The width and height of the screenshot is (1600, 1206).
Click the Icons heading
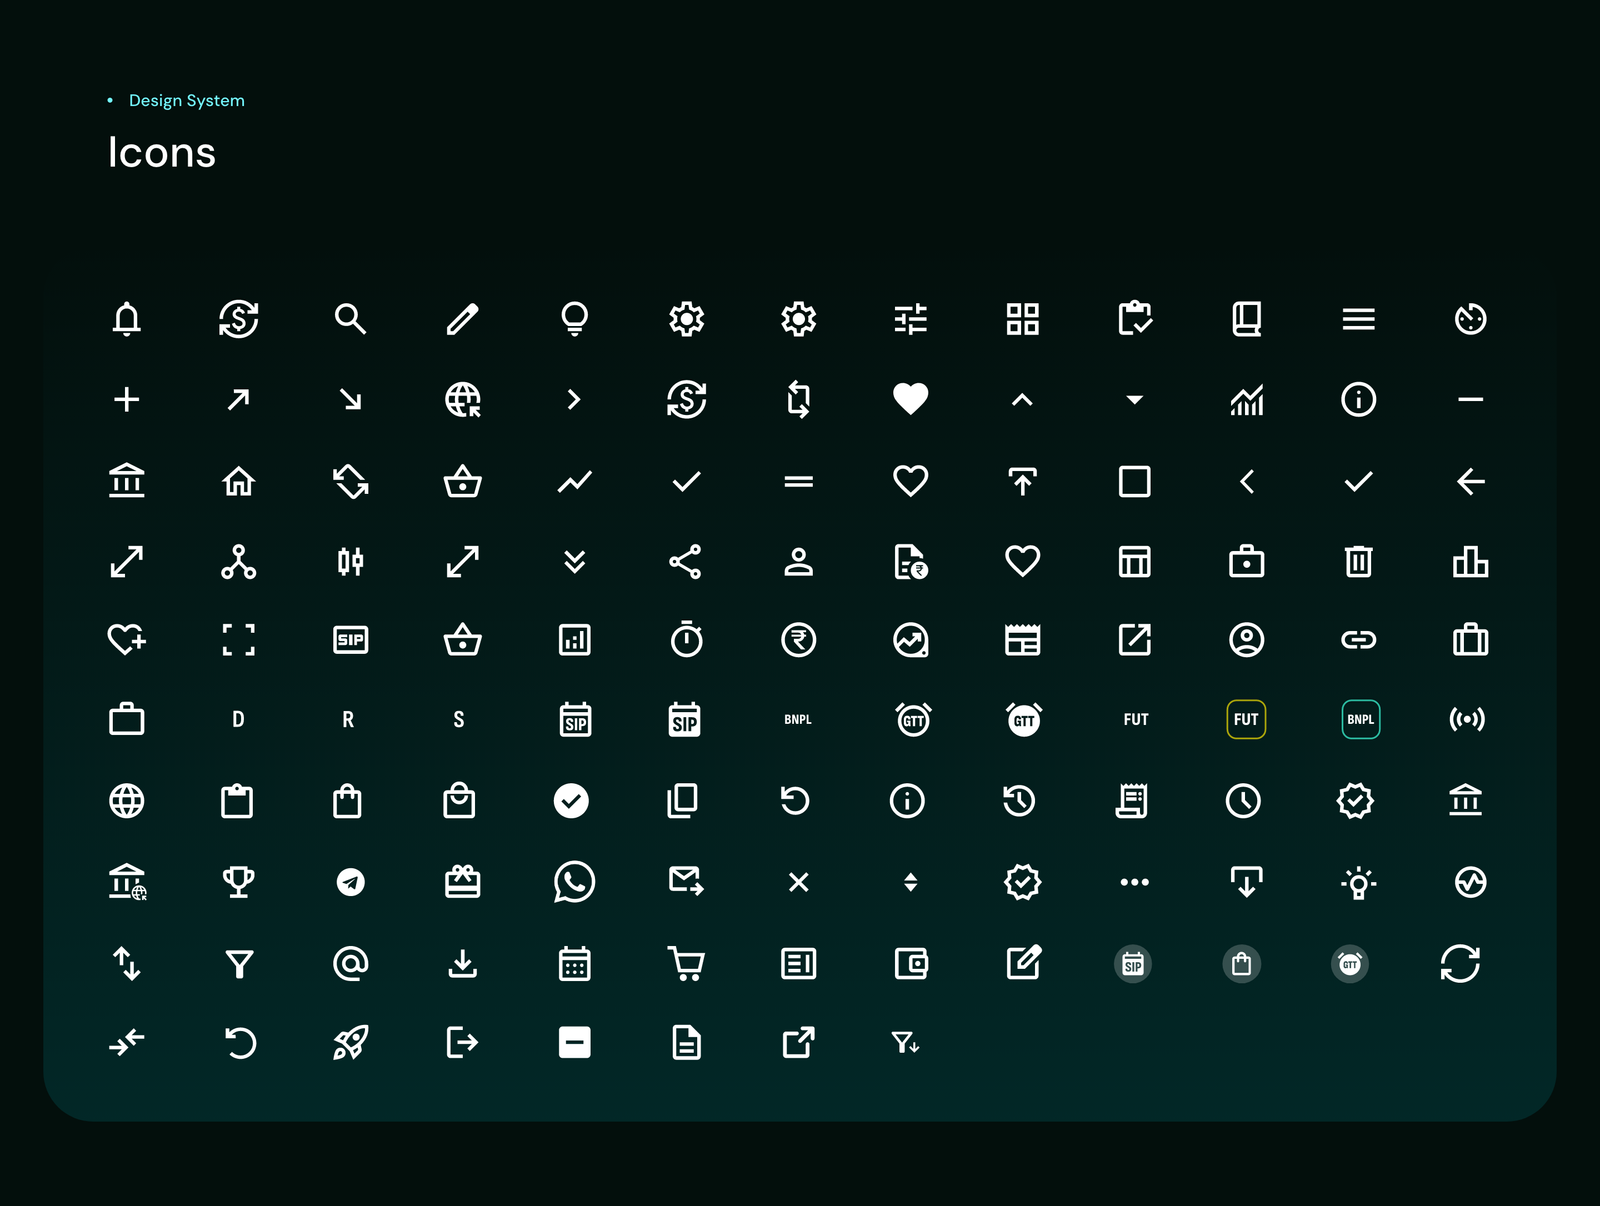(x=162, y=152)
